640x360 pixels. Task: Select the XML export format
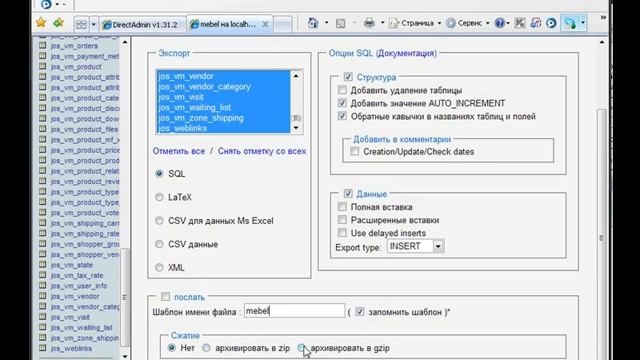pos(159,268)
